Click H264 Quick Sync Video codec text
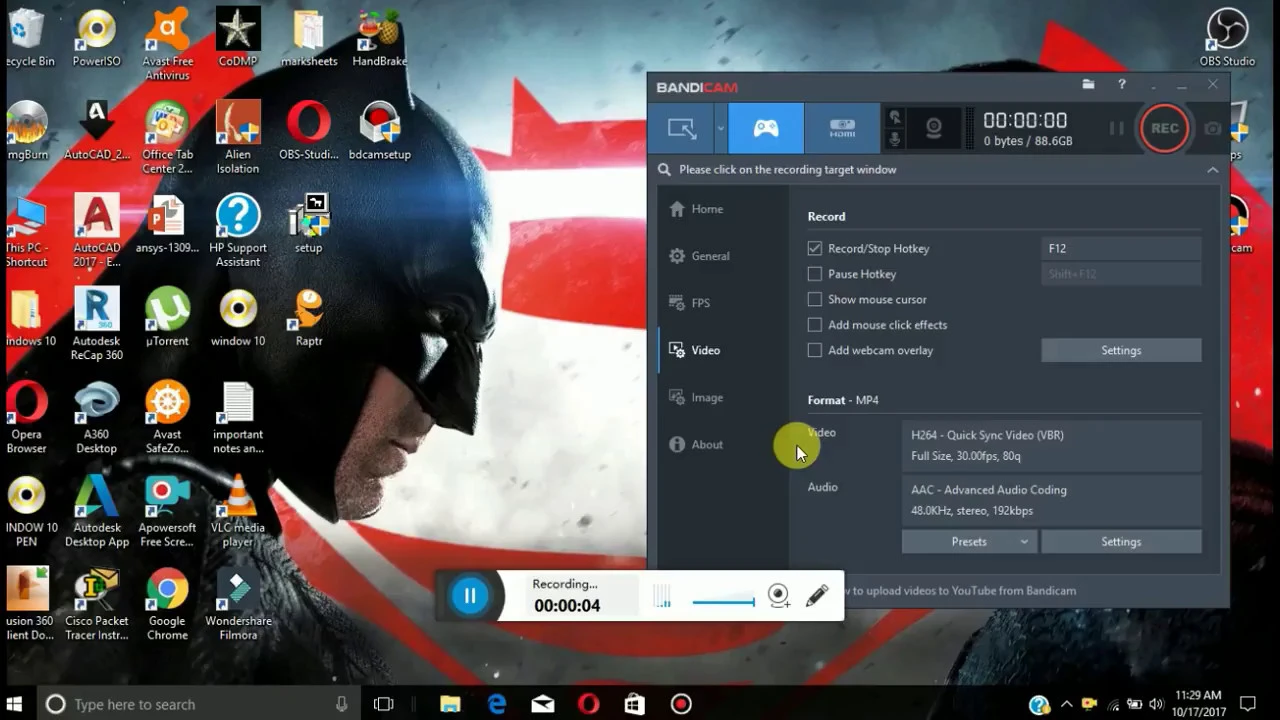Image resolution: width=1280 pixels, height=720 pixels. pyautogui.click(x=987, y=435)
